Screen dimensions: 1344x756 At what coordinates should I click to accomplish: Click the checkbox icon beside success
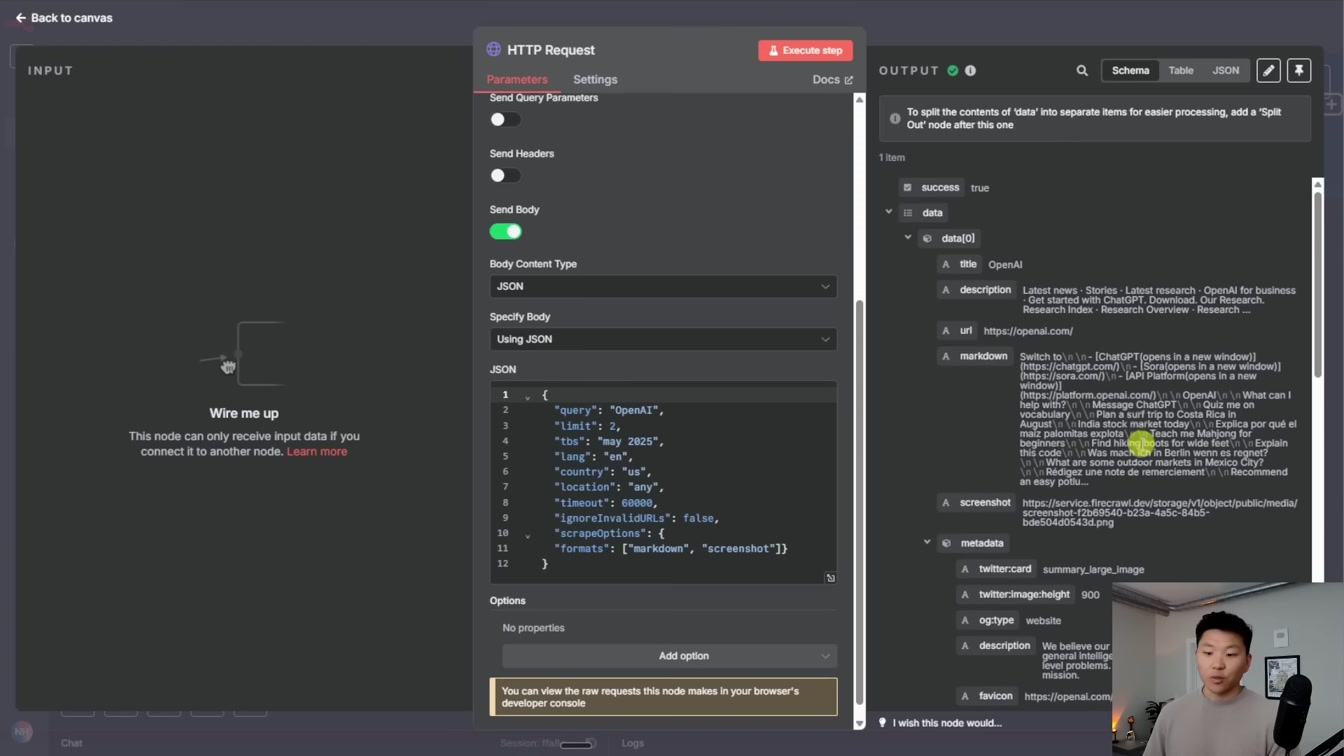point(907,188)
